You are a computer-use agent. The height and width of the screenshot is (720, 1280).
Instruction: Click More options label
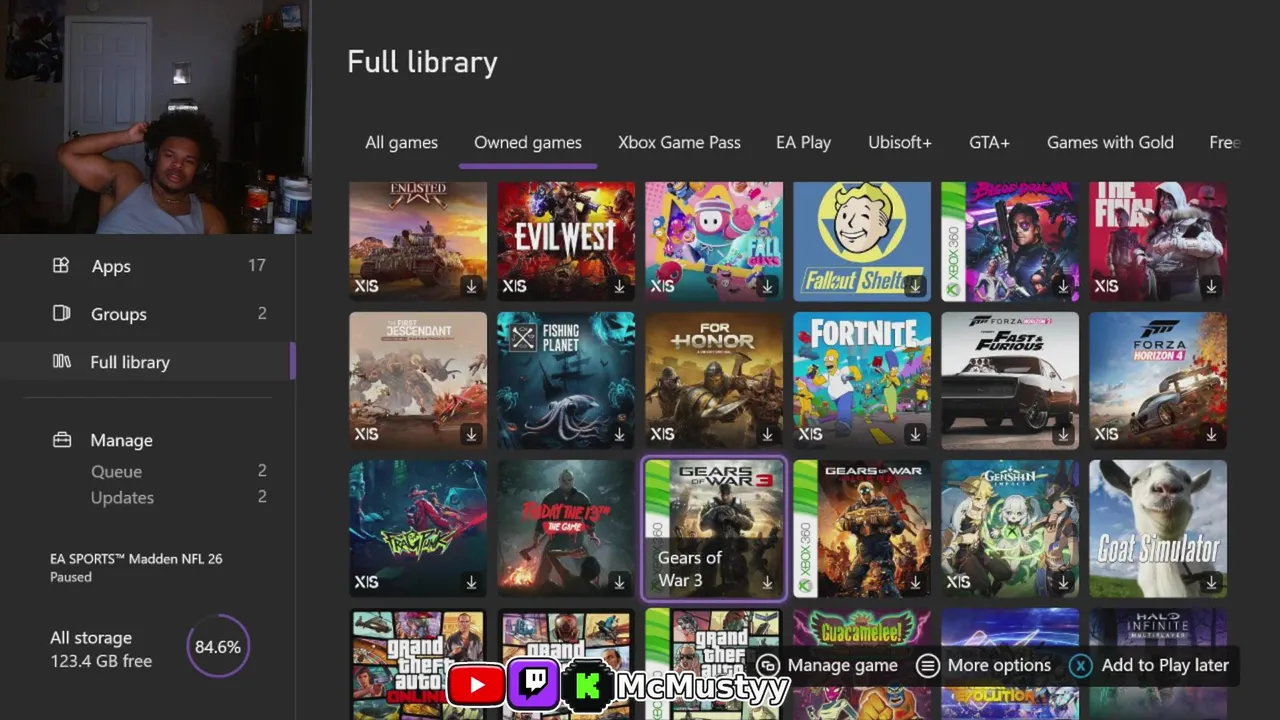[x=999, y=665]
